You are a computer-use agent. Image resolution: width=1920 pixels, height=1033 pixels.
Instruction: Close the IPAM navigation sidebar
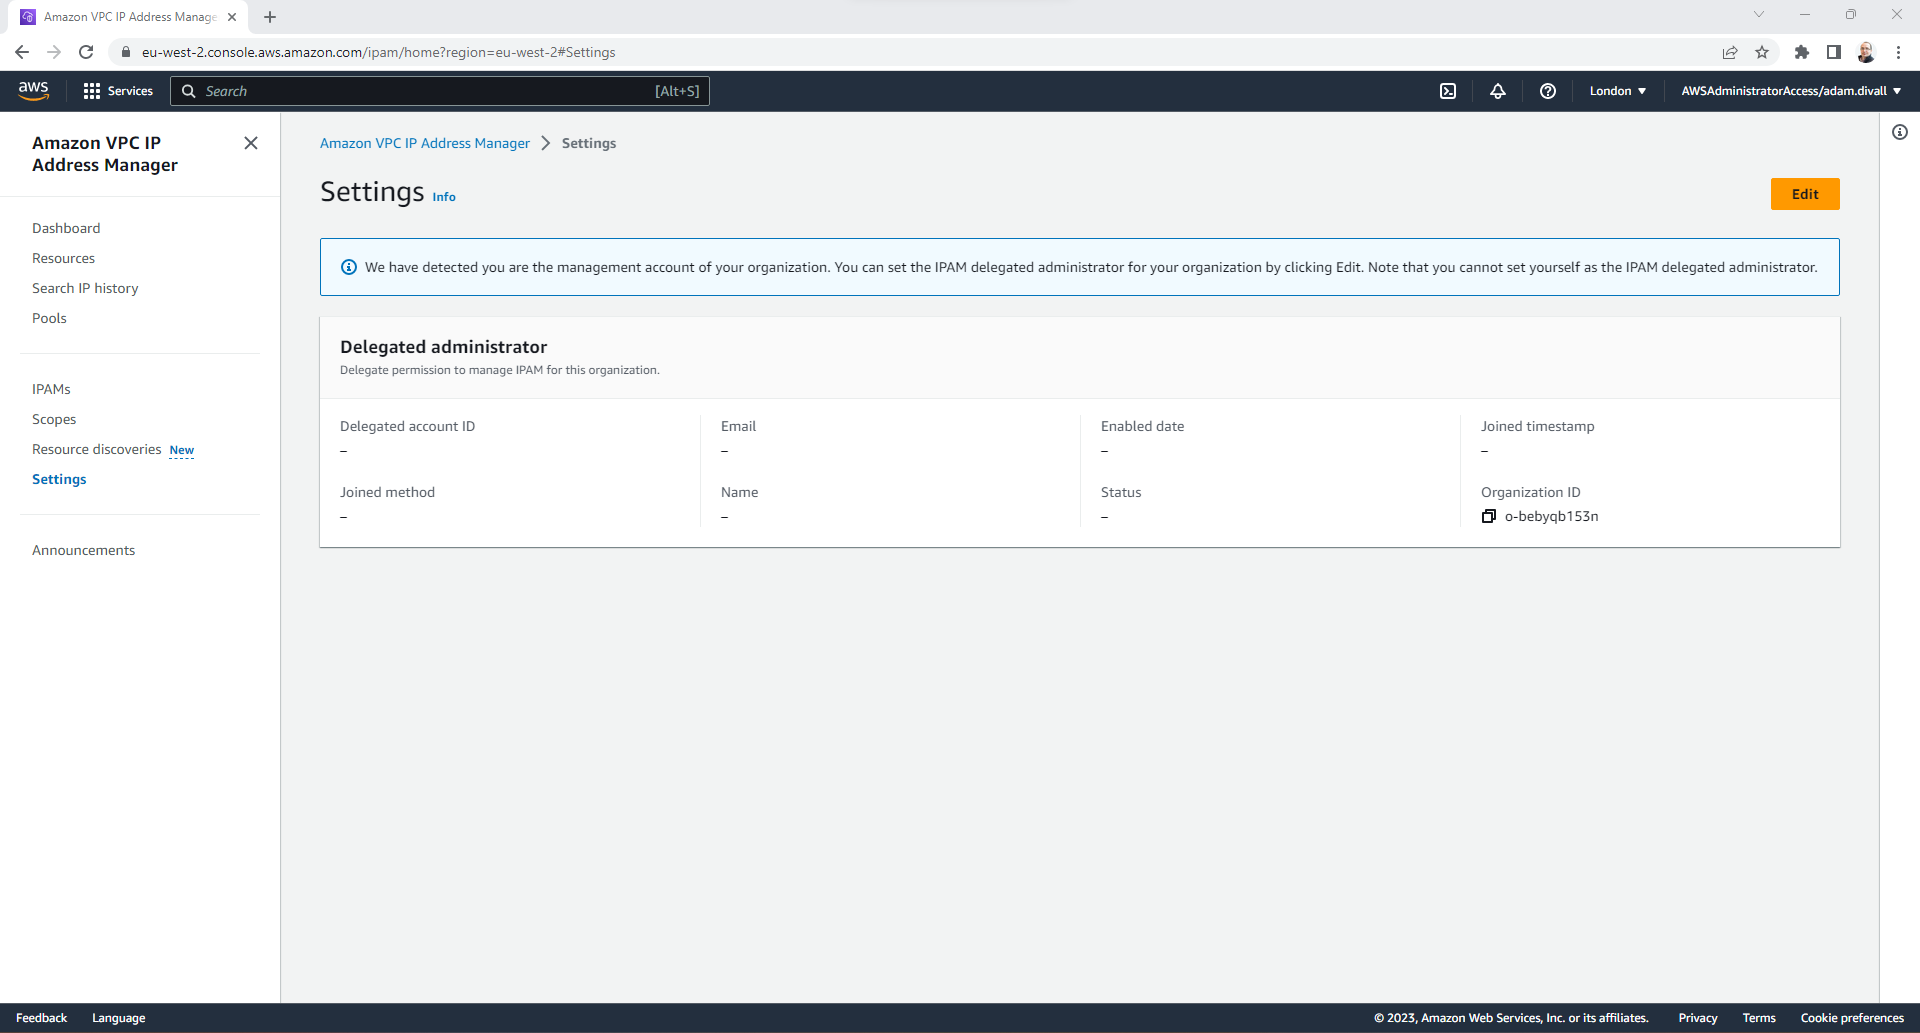coord(251,143)
